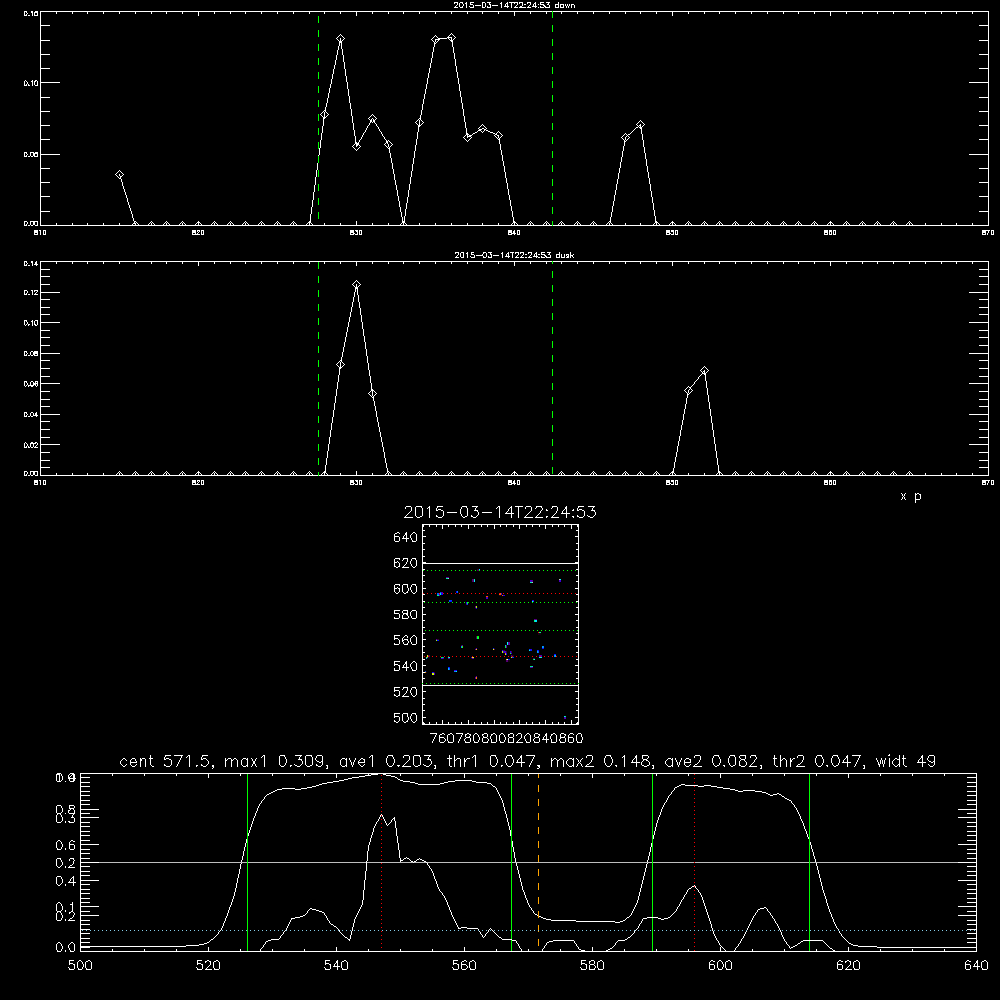The height and width of the screenshot is (1000, 1000).
Task: Select the 500 label on scatter plot y-axis
Action: [x=406, y=717]
